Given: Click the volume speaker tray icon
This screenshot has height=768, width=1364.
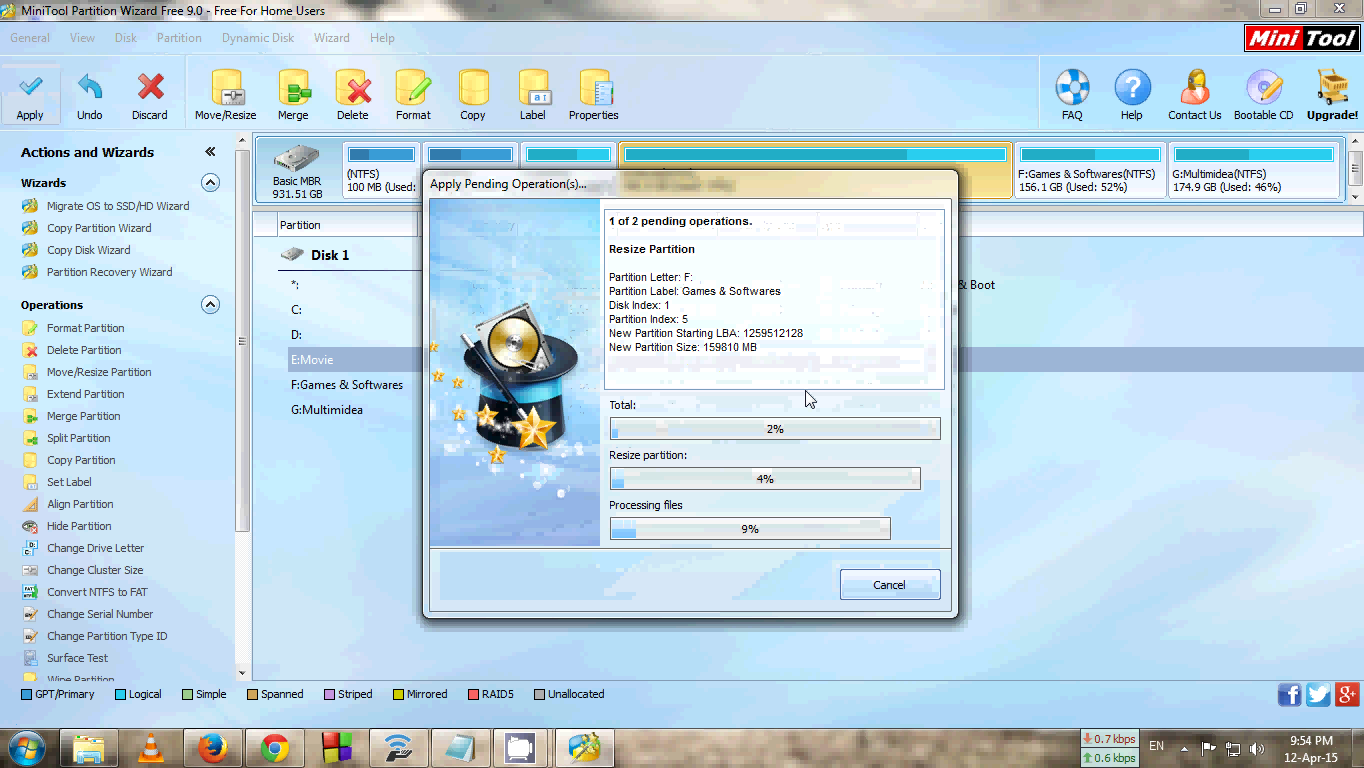Looking at the screenshot, I should 1257,748.
